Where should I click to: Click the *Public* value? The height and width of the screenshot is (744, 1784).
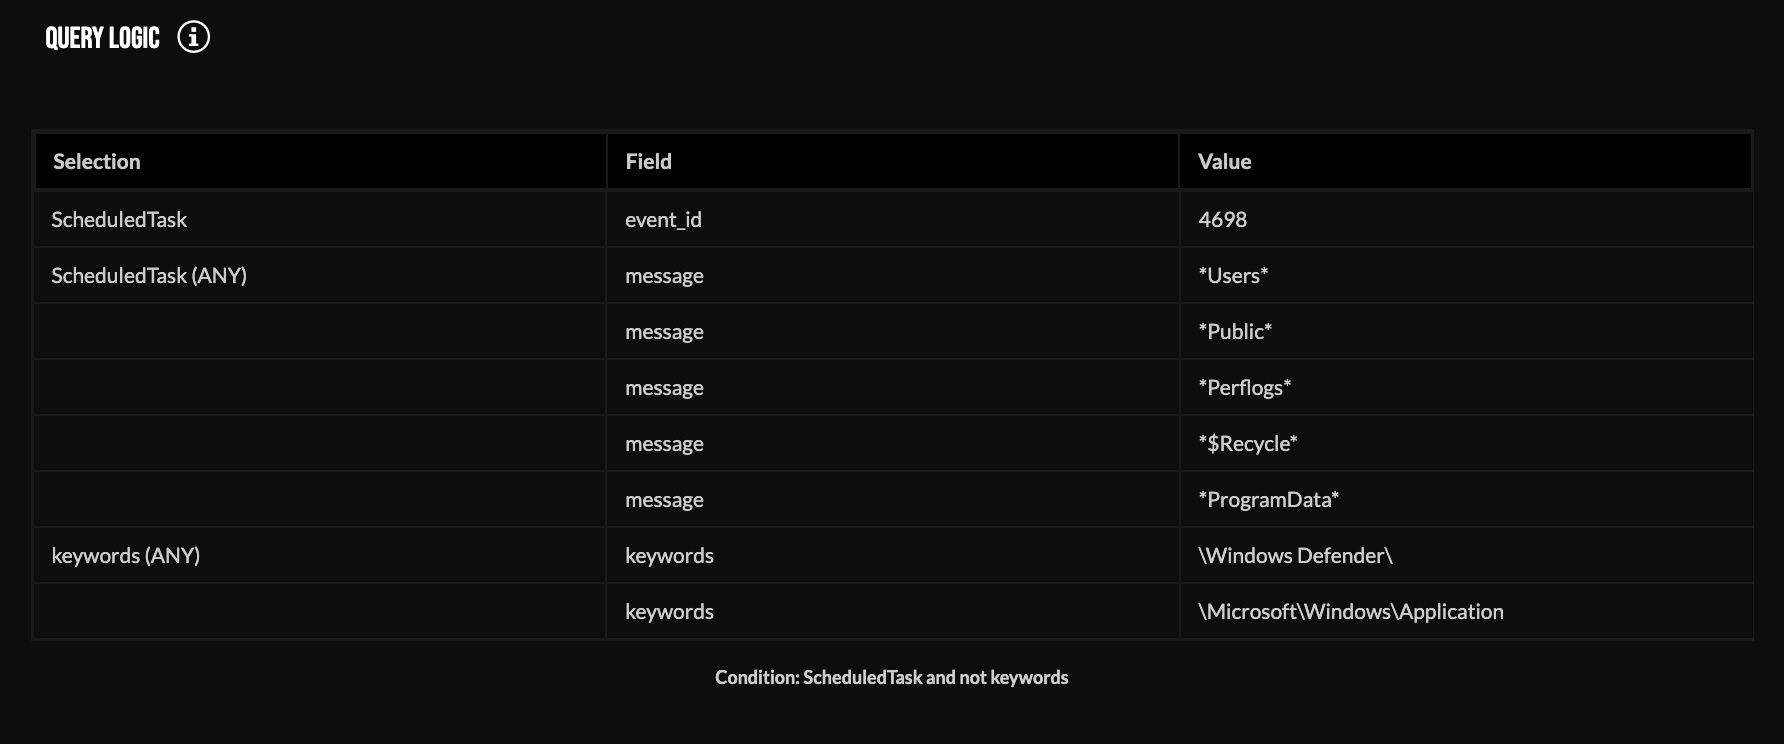[x=1235, y=331]
